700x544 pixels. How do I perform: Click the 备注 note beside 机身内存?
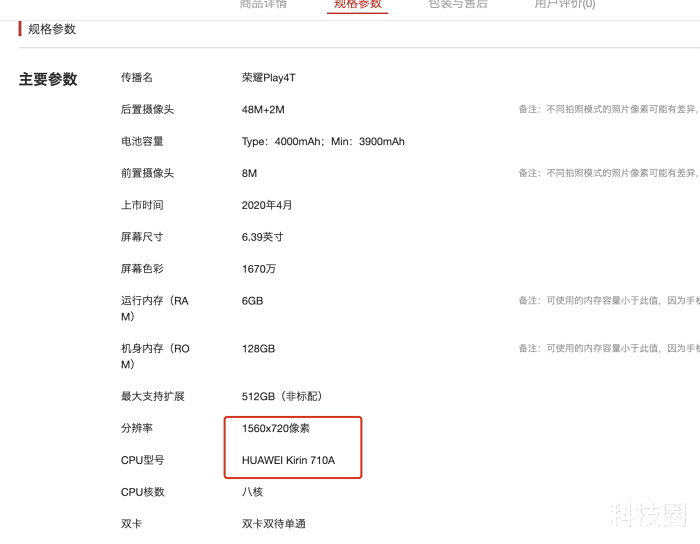click(x=609, y=349)
